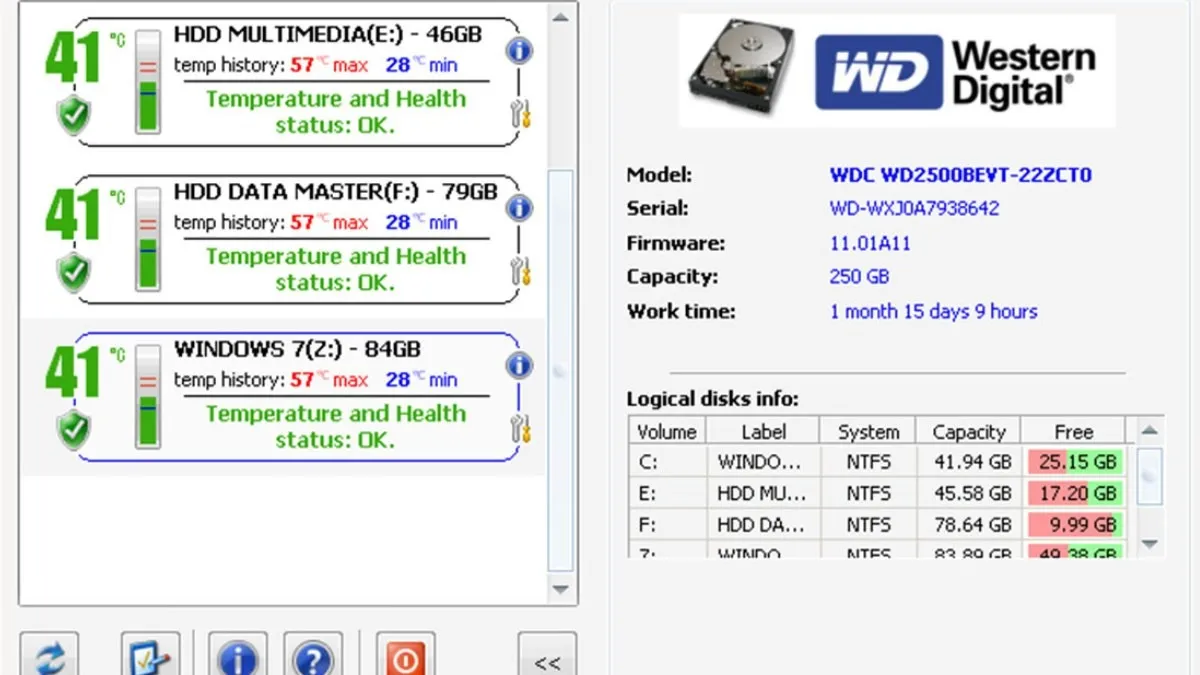Sort by Free column header

click(1073, 432)
